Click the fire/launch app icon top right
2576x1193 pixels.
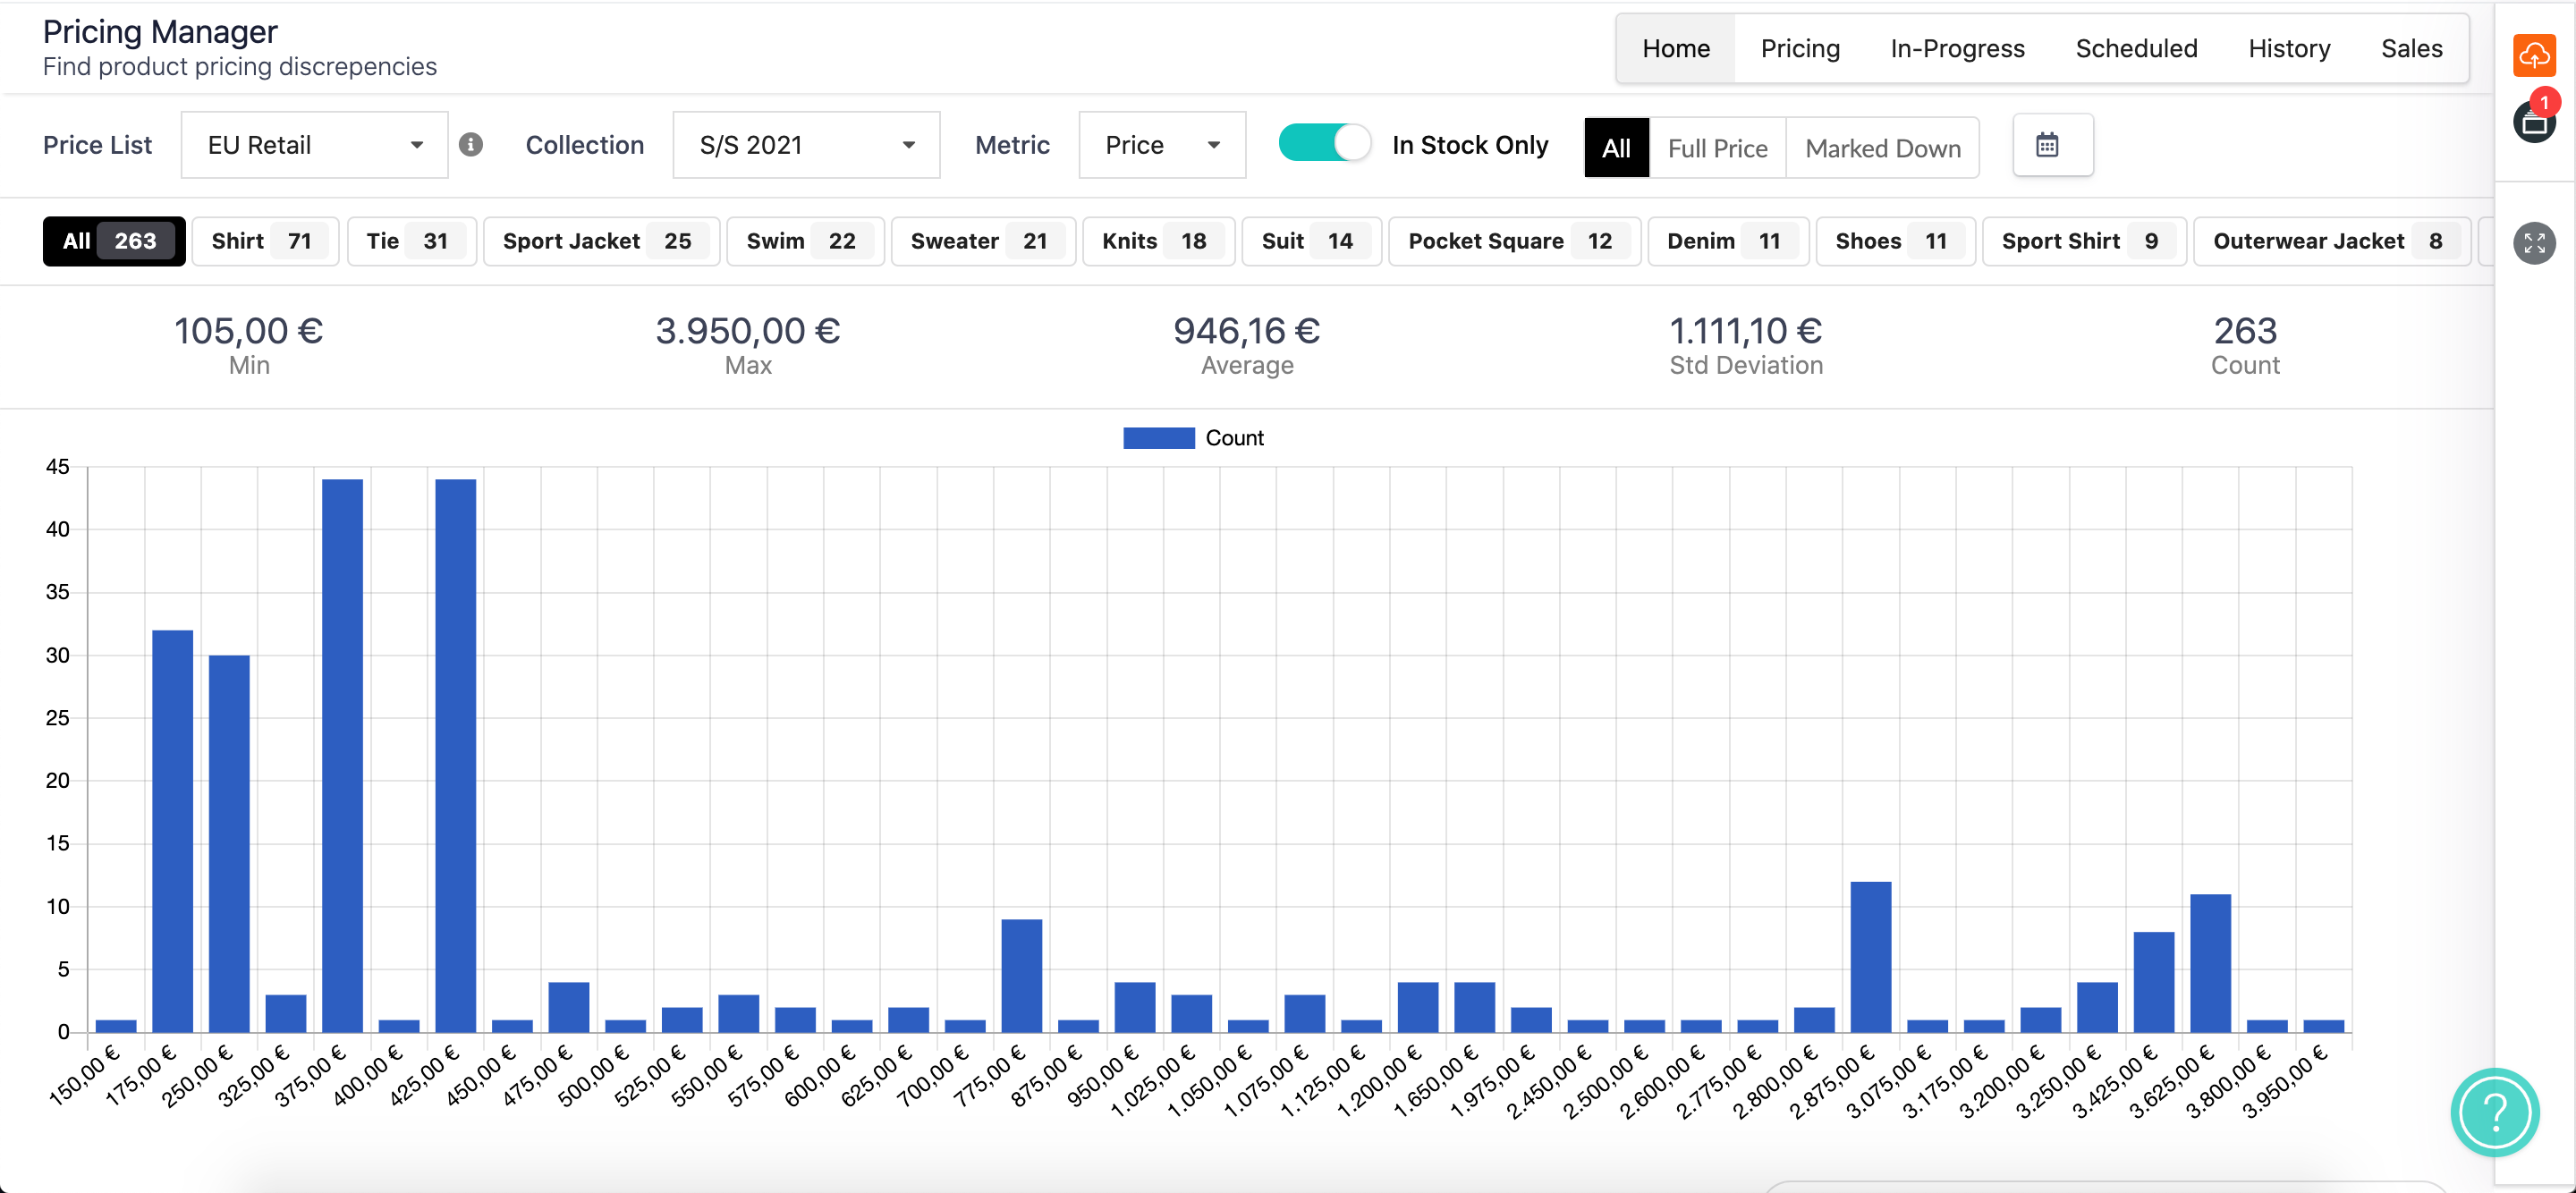pos(2537,49)
